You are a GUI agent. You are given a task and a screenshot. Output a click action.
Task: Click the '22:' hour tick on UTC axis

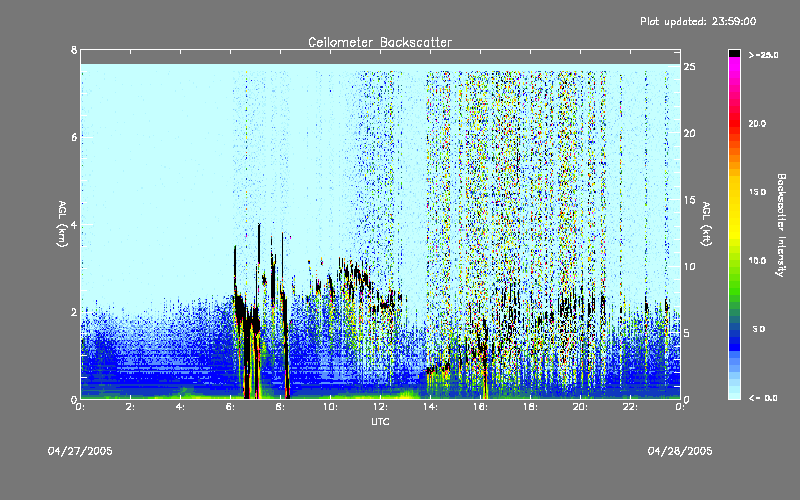coord(630,407)
